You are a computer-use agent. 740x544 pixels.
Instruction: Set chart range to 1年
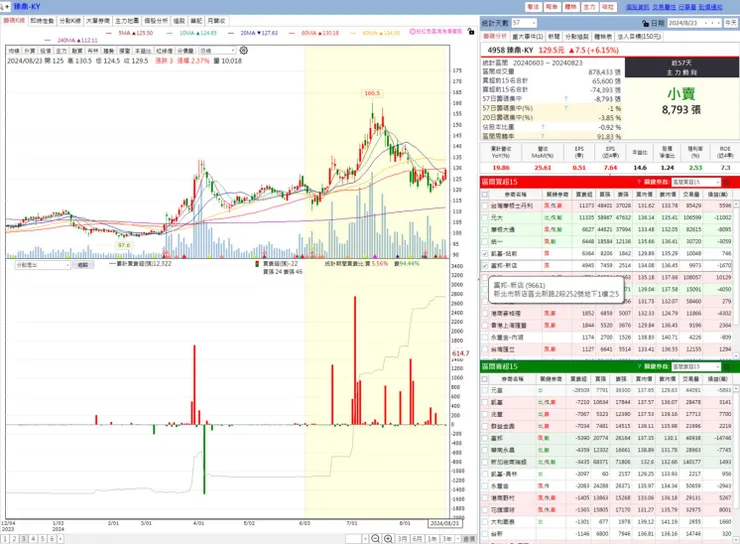[432, 538]
